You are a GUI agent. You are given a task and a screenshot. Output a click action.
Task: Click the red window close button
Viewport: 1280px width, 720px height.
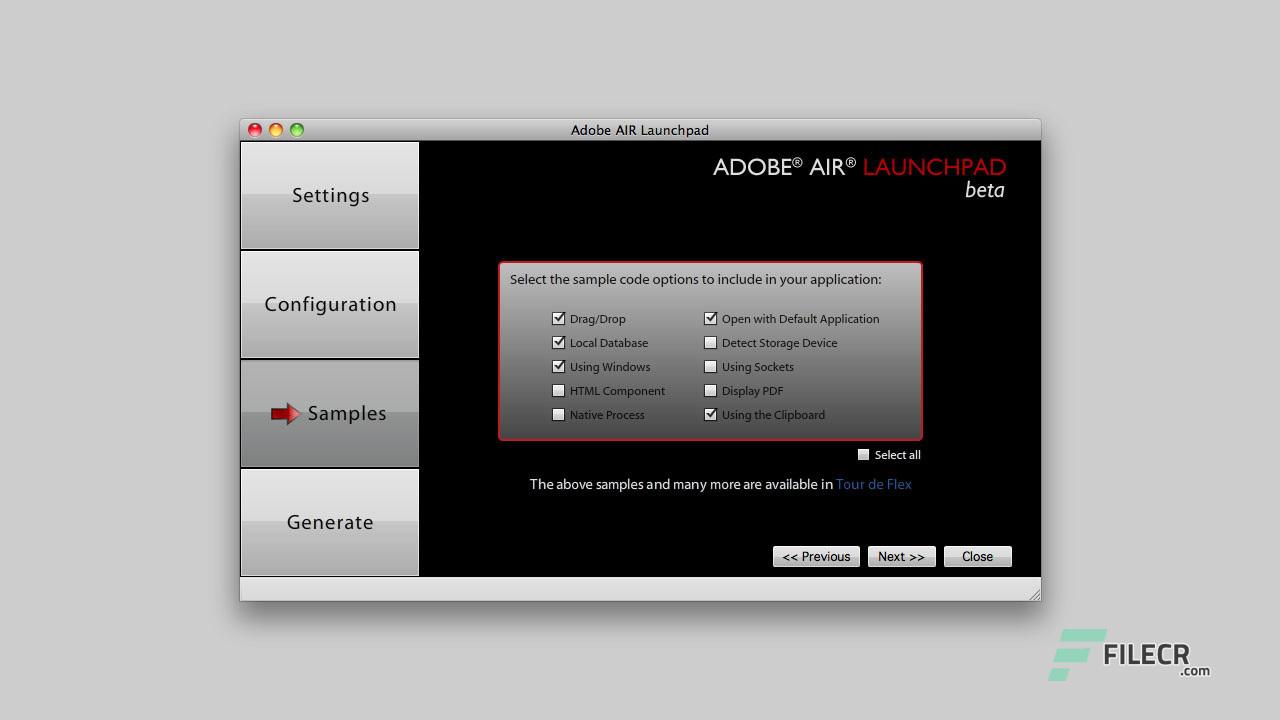pyautogui.click(x=255, y=130)
